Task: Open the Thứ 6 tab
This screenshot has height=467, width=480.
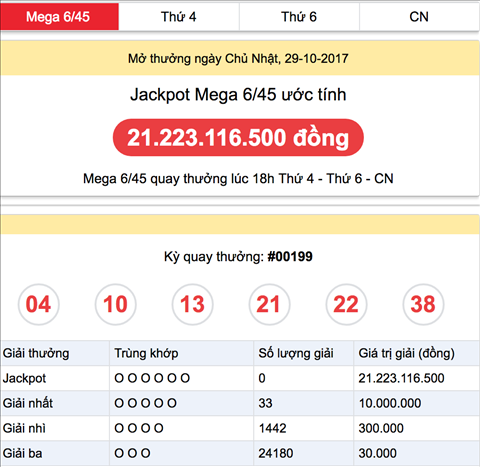Action: click(299, 17)
